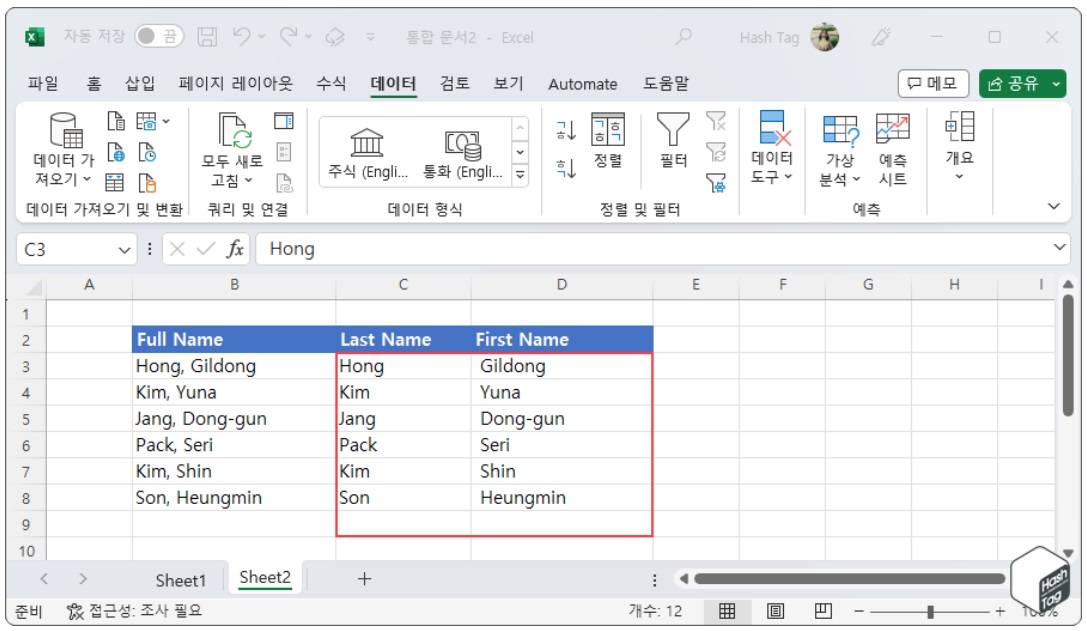Switch to the 홈 ribbon tab
The image size is (1087, 631).
pyautogui.click(x=94, y=84)
